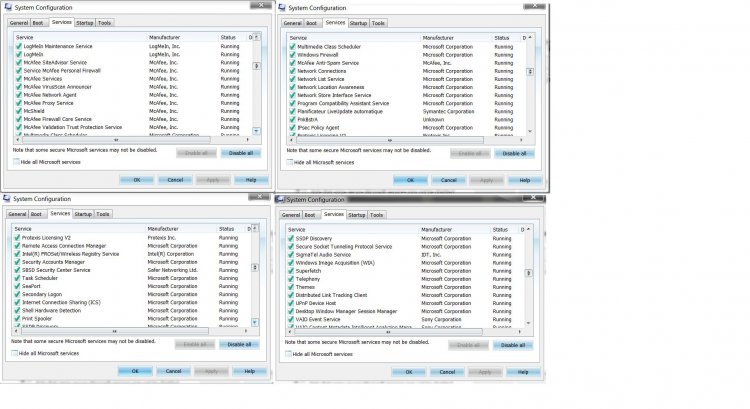Click vertical scrollbar down arrow in the Protexis window
Viewport: 750px width, 409px height.
pos(255,322)
